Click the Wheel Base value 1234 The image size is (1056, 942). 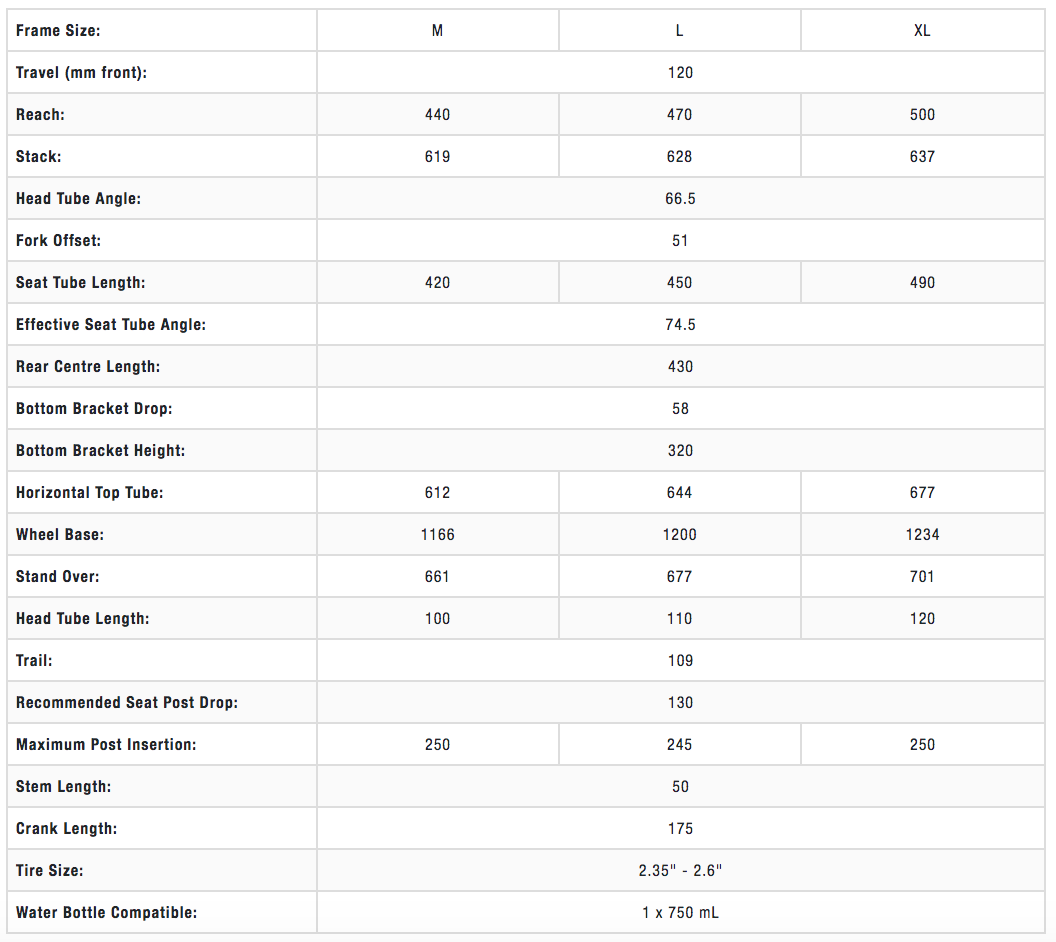[x=922, y=534]
